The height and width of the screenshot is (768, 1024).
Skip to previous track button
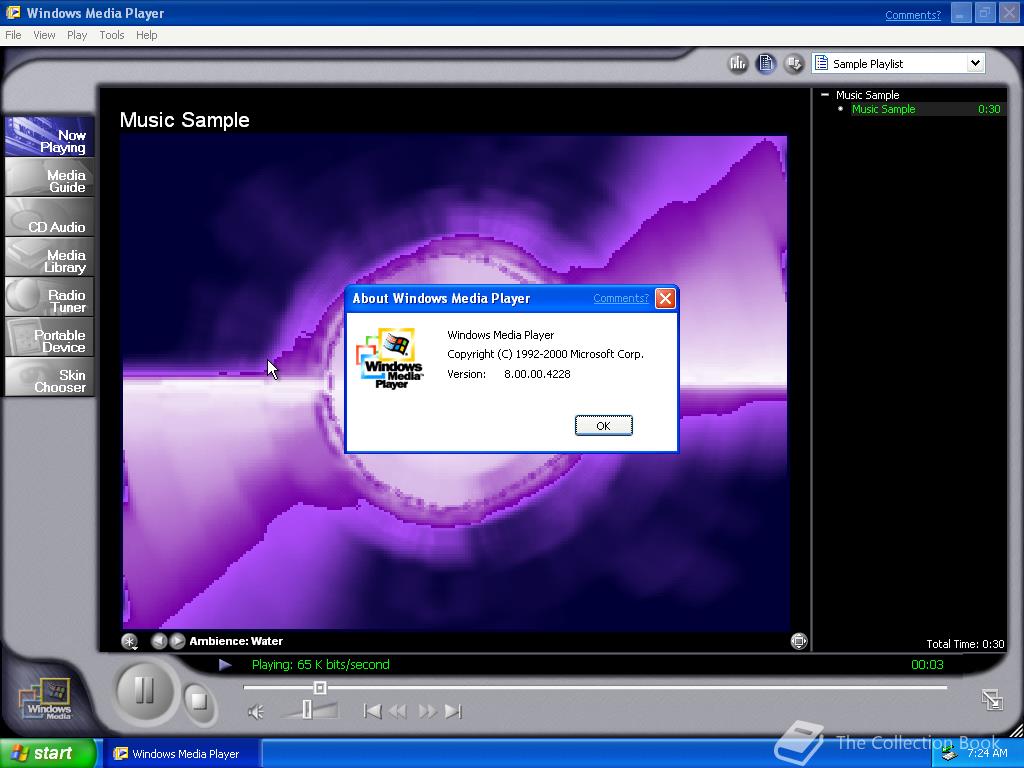click(372, 711)
